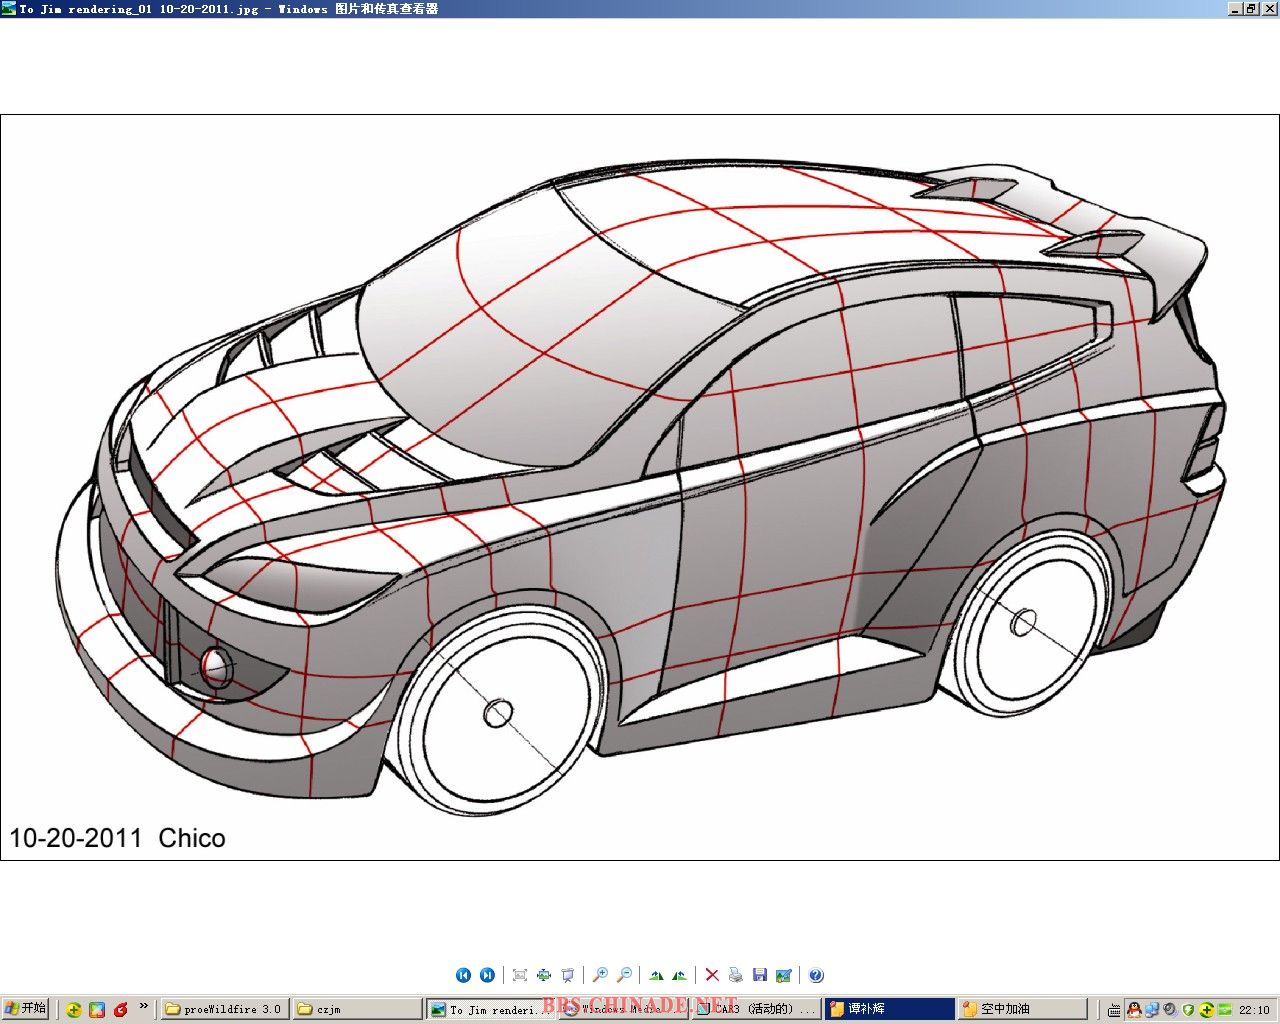Print the current picture
Viewport: 1280px width, 1024px height.
[x=736, y=975]
